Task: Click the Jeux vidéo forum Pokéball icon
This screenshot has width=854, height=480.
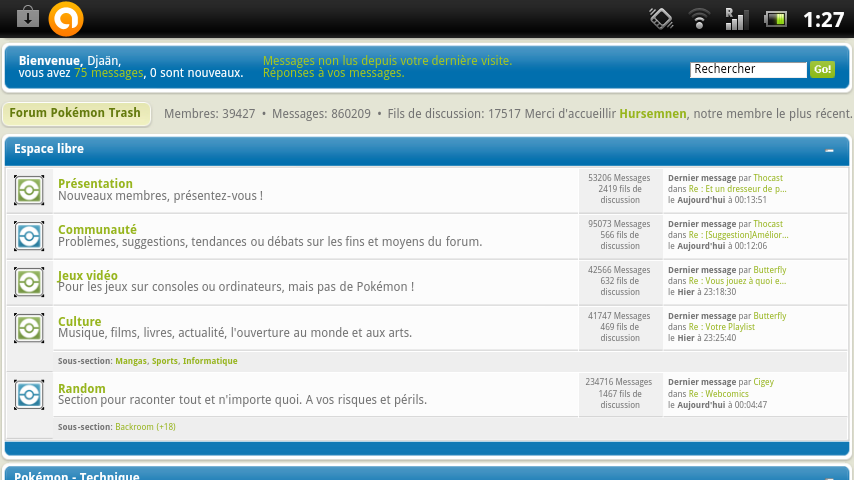Action: click(x=29, y=282)
